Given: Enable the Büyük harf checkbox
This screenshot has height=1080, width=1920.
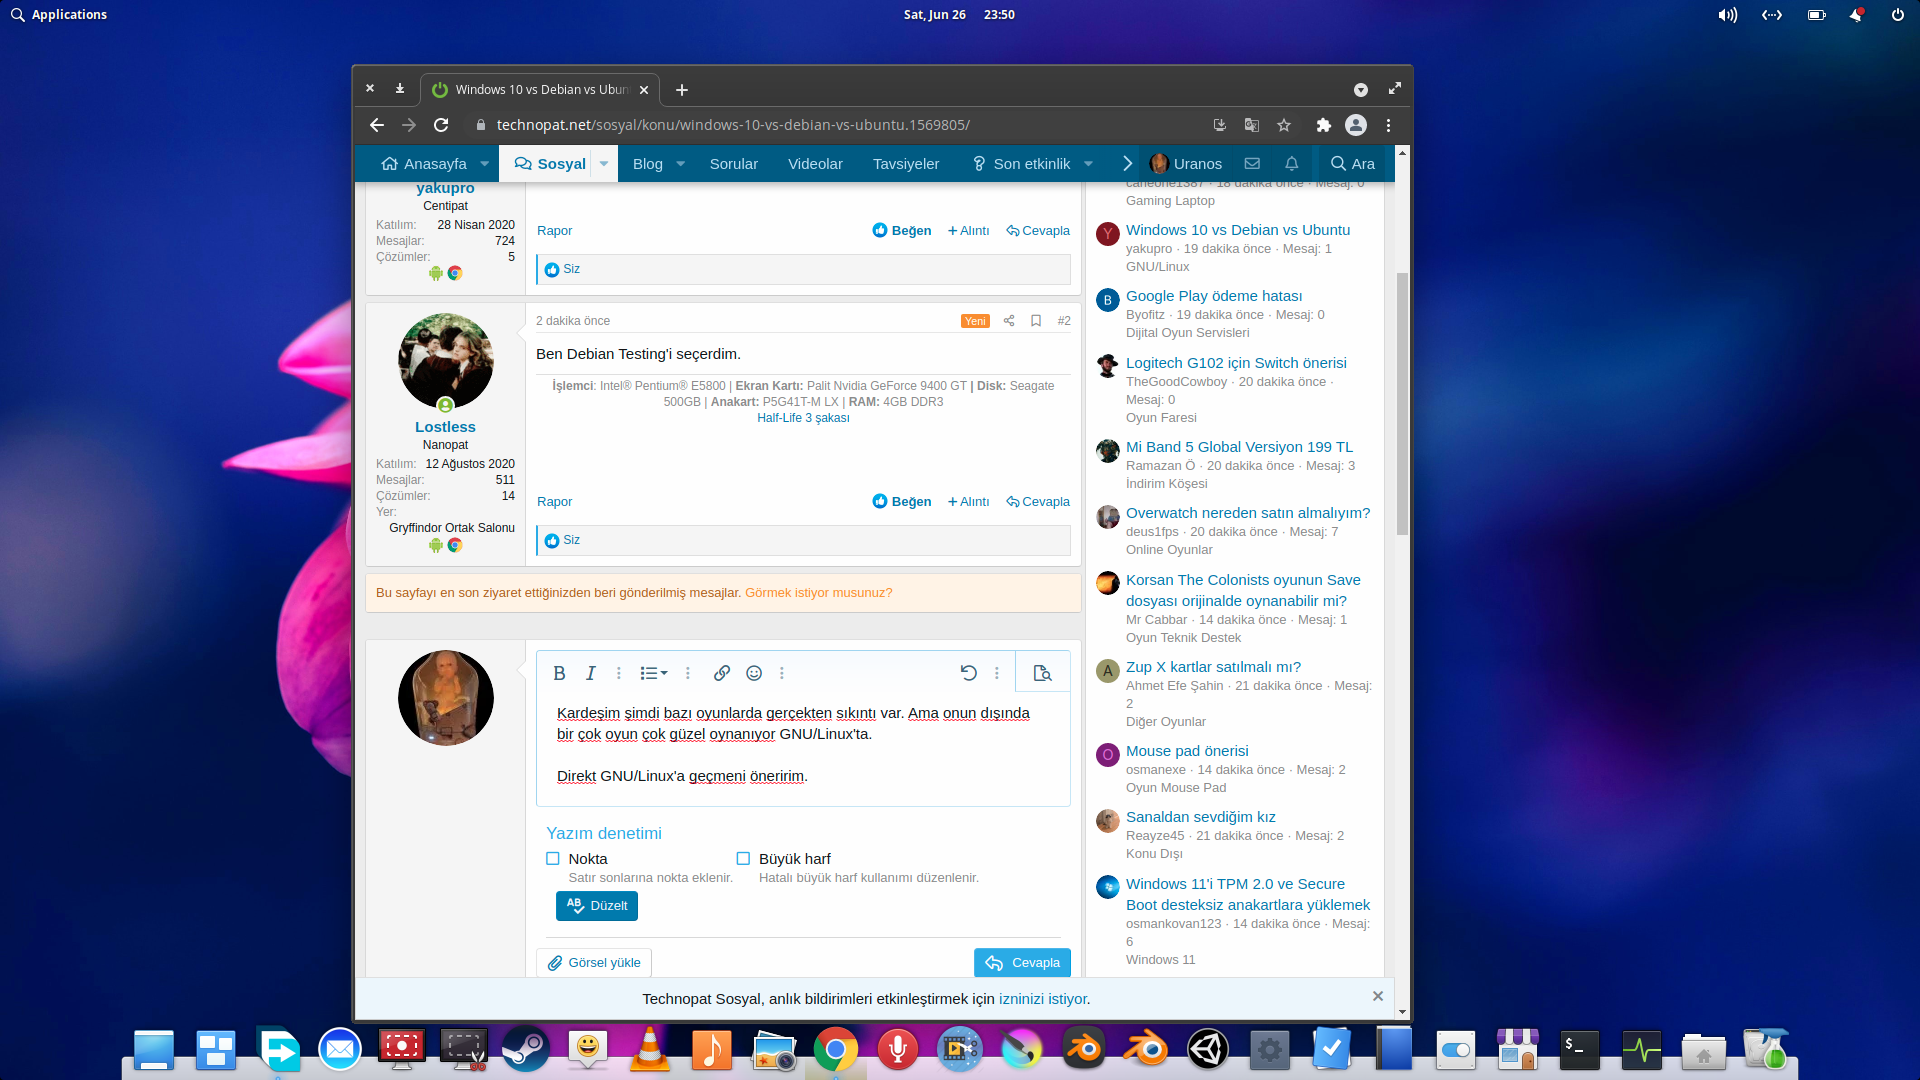Looking at the screenshot, I should 743,859.
